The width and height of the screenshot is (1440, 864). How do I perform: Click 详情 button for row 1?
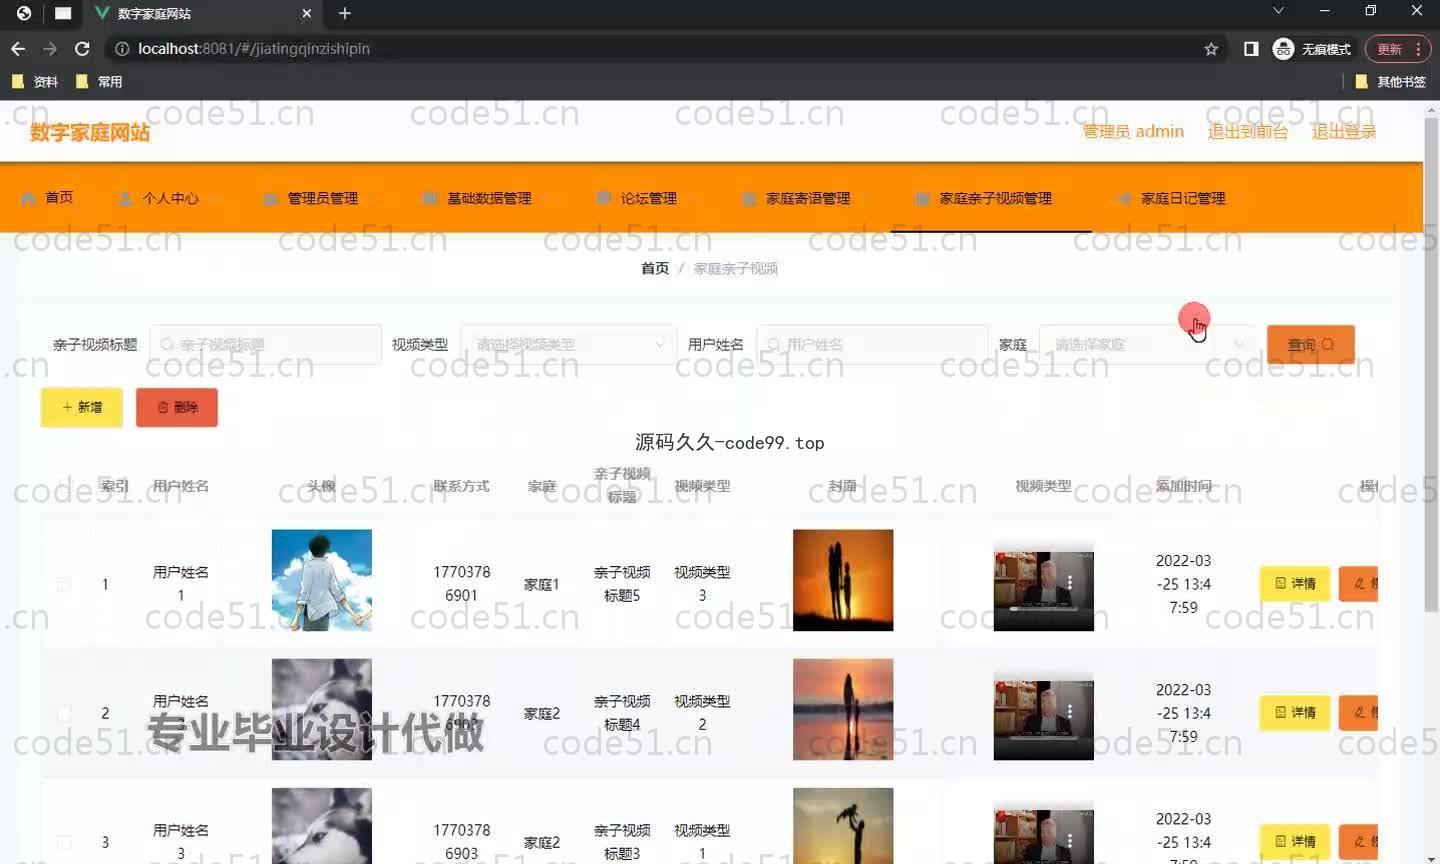1295,583
